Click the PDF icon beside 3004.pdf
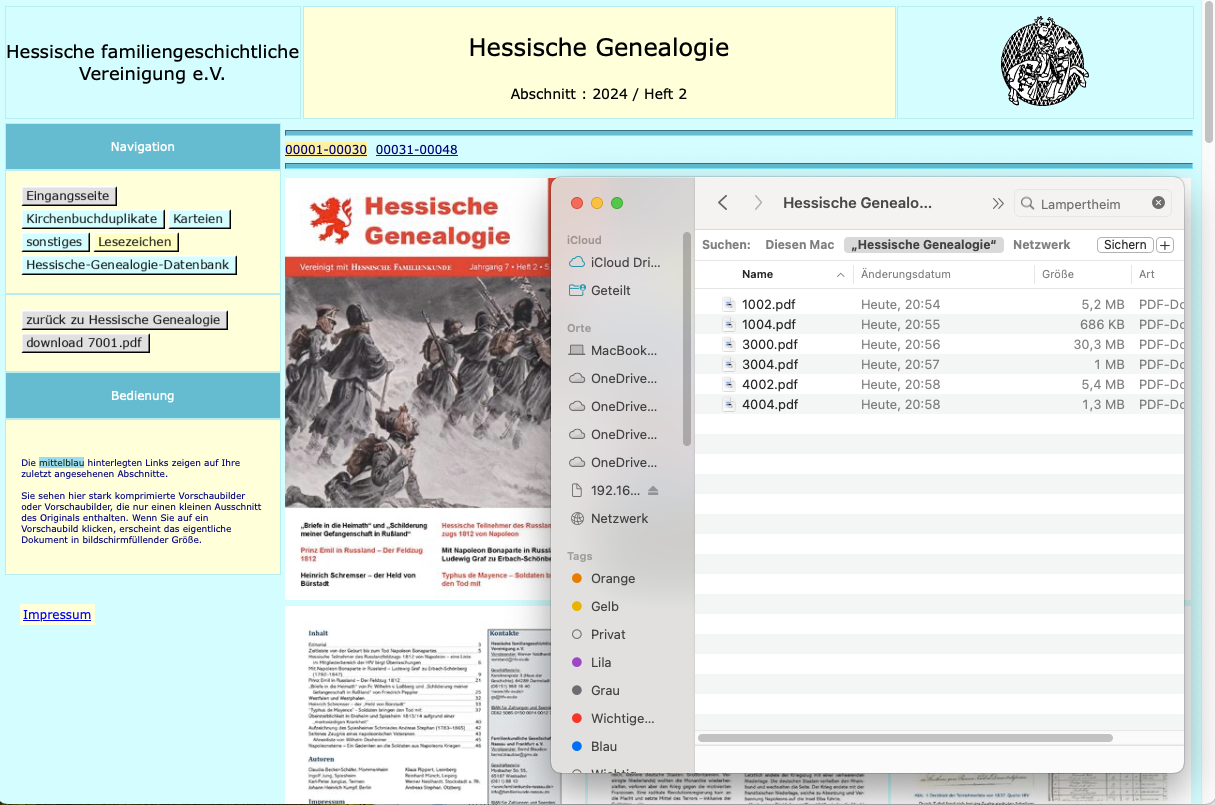1215x805 pixels. pyautogui.click(x=729, y=364)
